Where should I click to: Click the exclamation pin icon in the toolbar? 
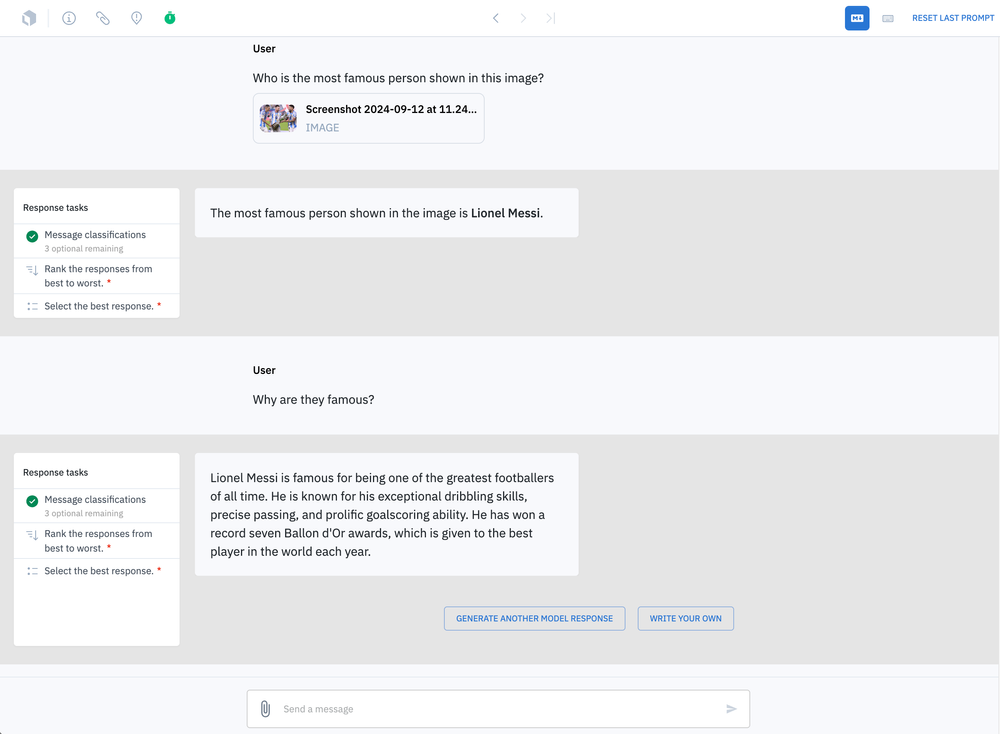tap(136, 17)
